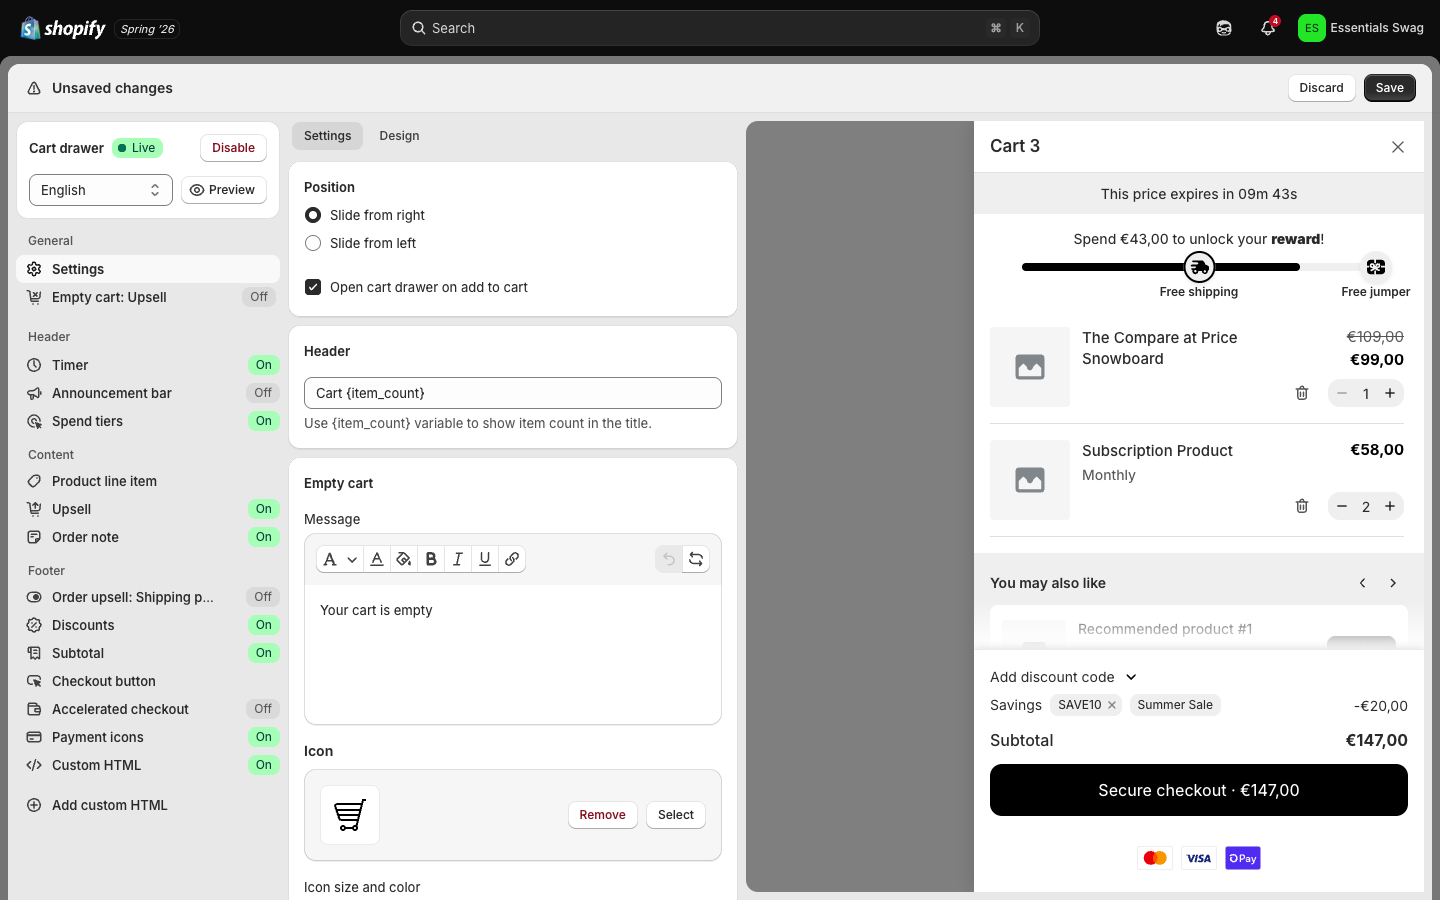The height and width of the screenshot is (900, 1440).
Task: Toggle Open cart drawer on add to cart
Action: click(313, 287)
